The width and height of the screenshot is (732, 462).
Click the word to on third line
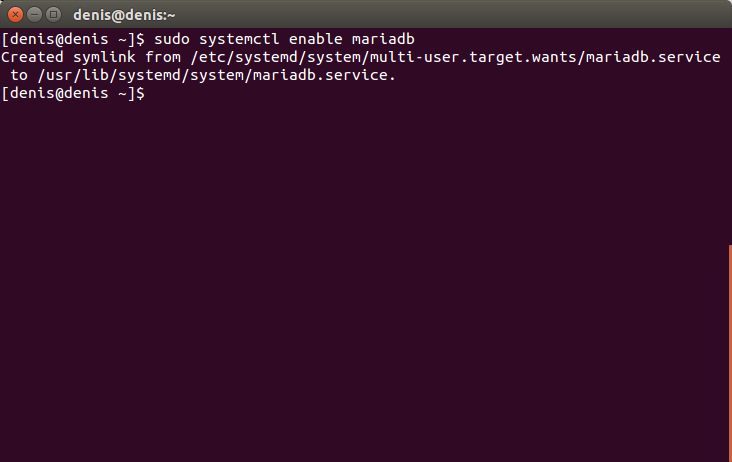coord(19,75)
